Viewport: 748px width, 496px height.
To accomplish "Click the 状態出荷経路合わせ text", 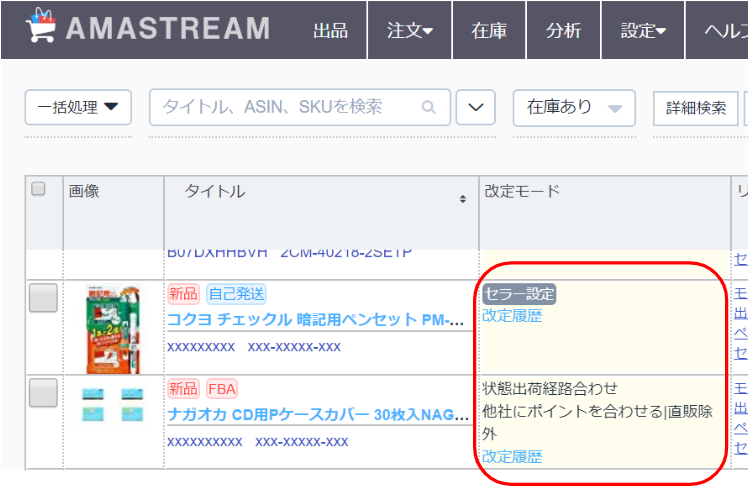I will point(550,388).
